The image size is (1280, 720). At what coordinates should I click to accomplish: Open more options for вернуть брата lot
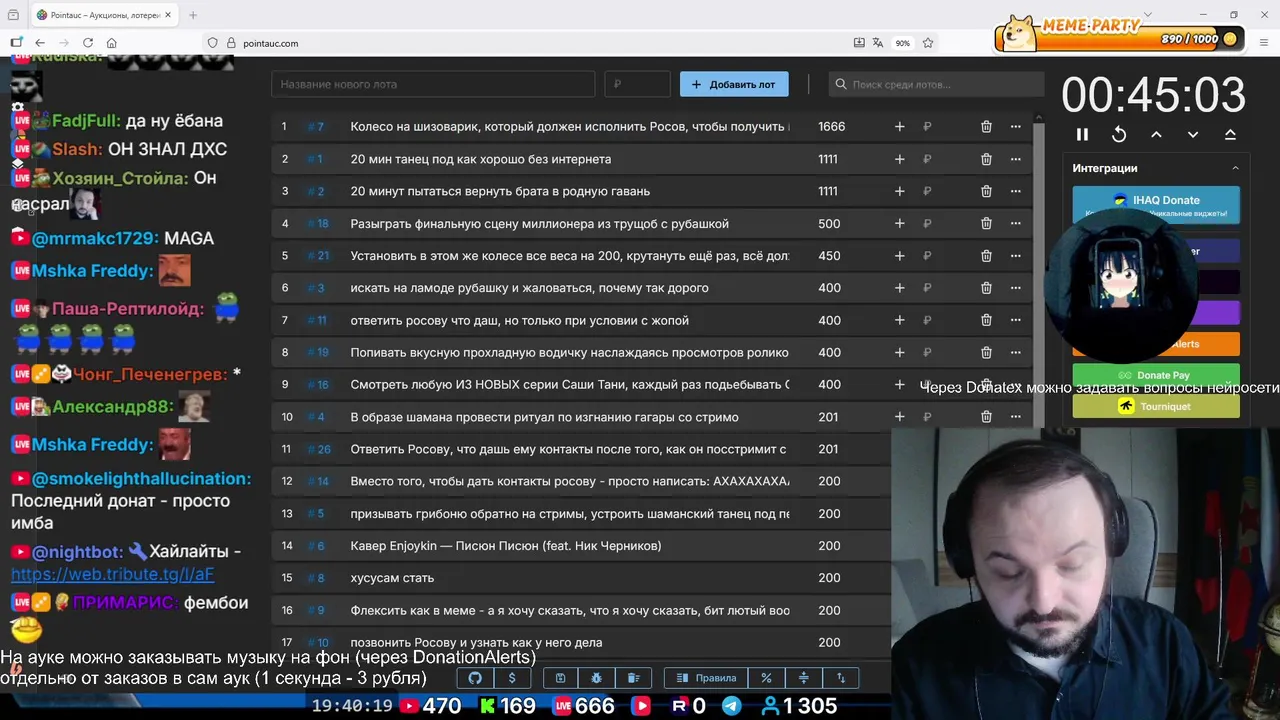(x=1015, y=191)
